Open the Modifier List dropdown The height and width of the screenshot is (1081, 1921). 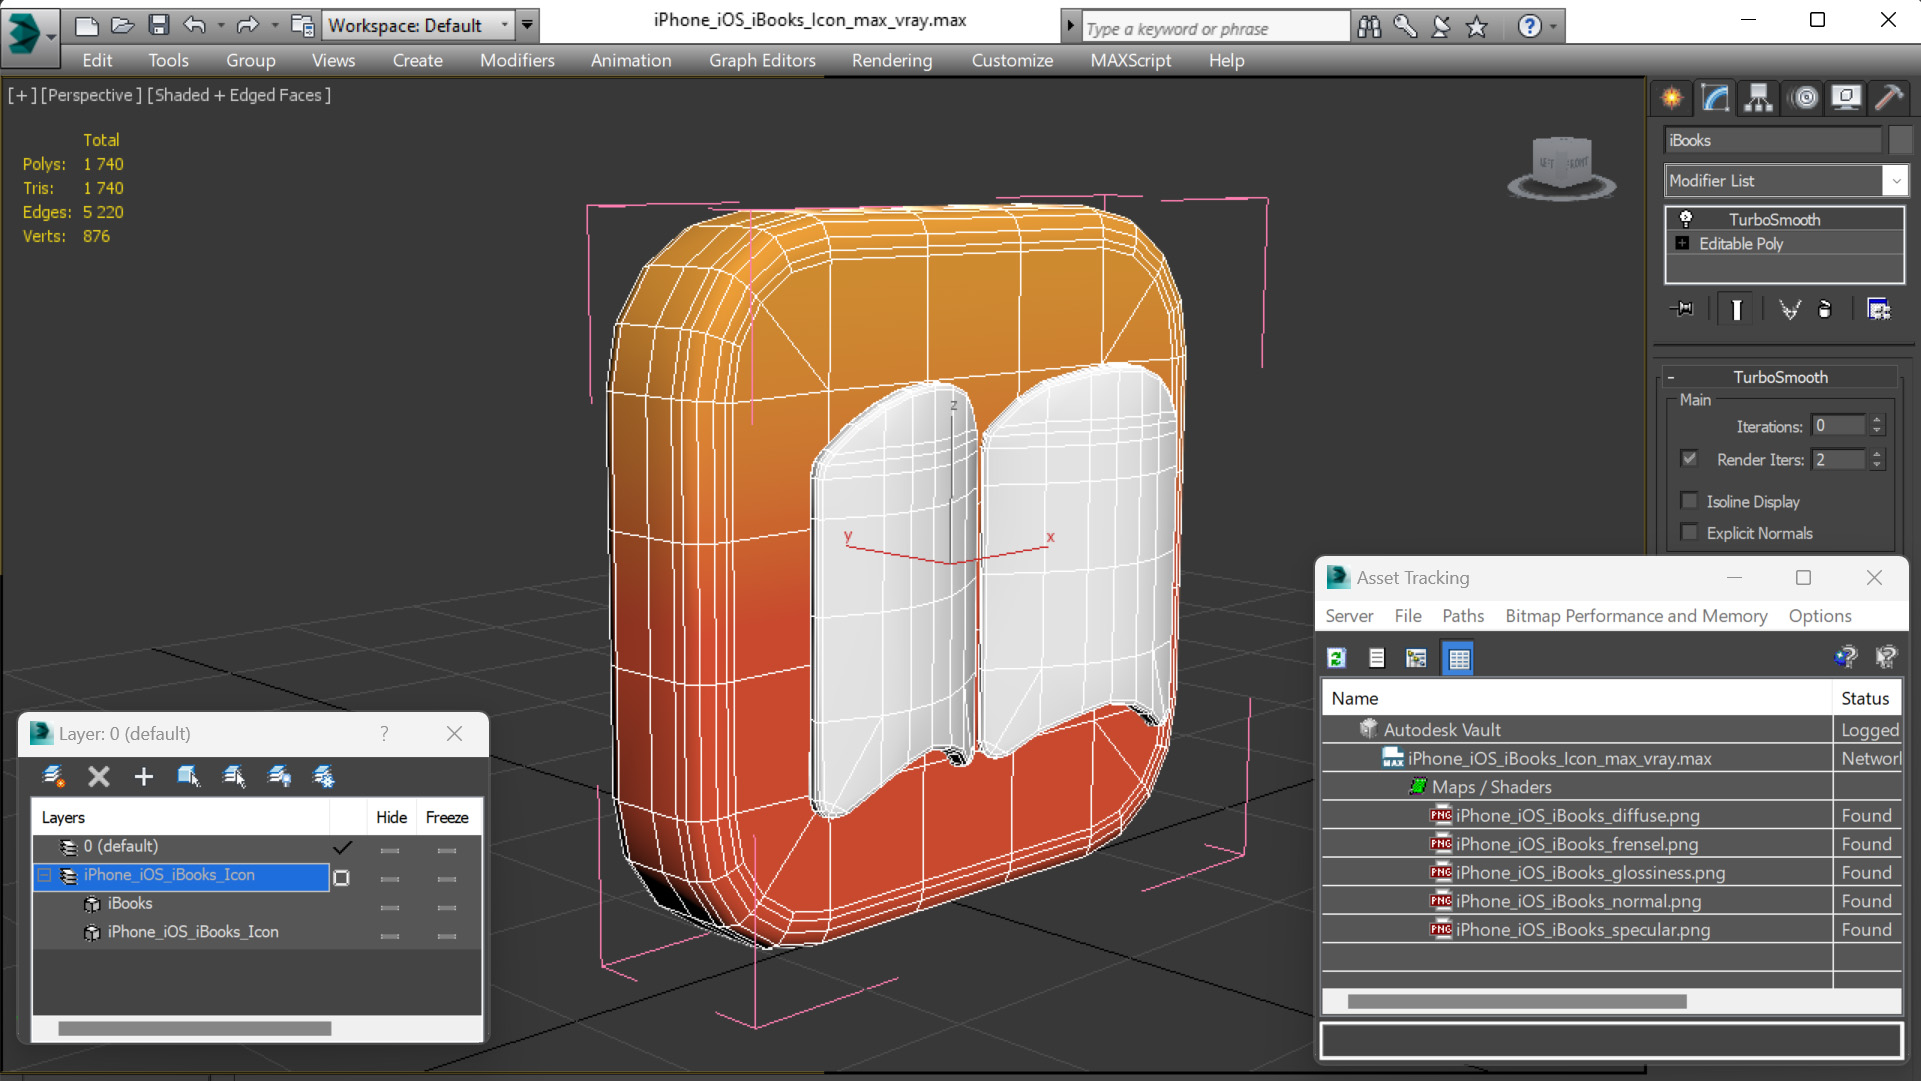click(1785, 180)
